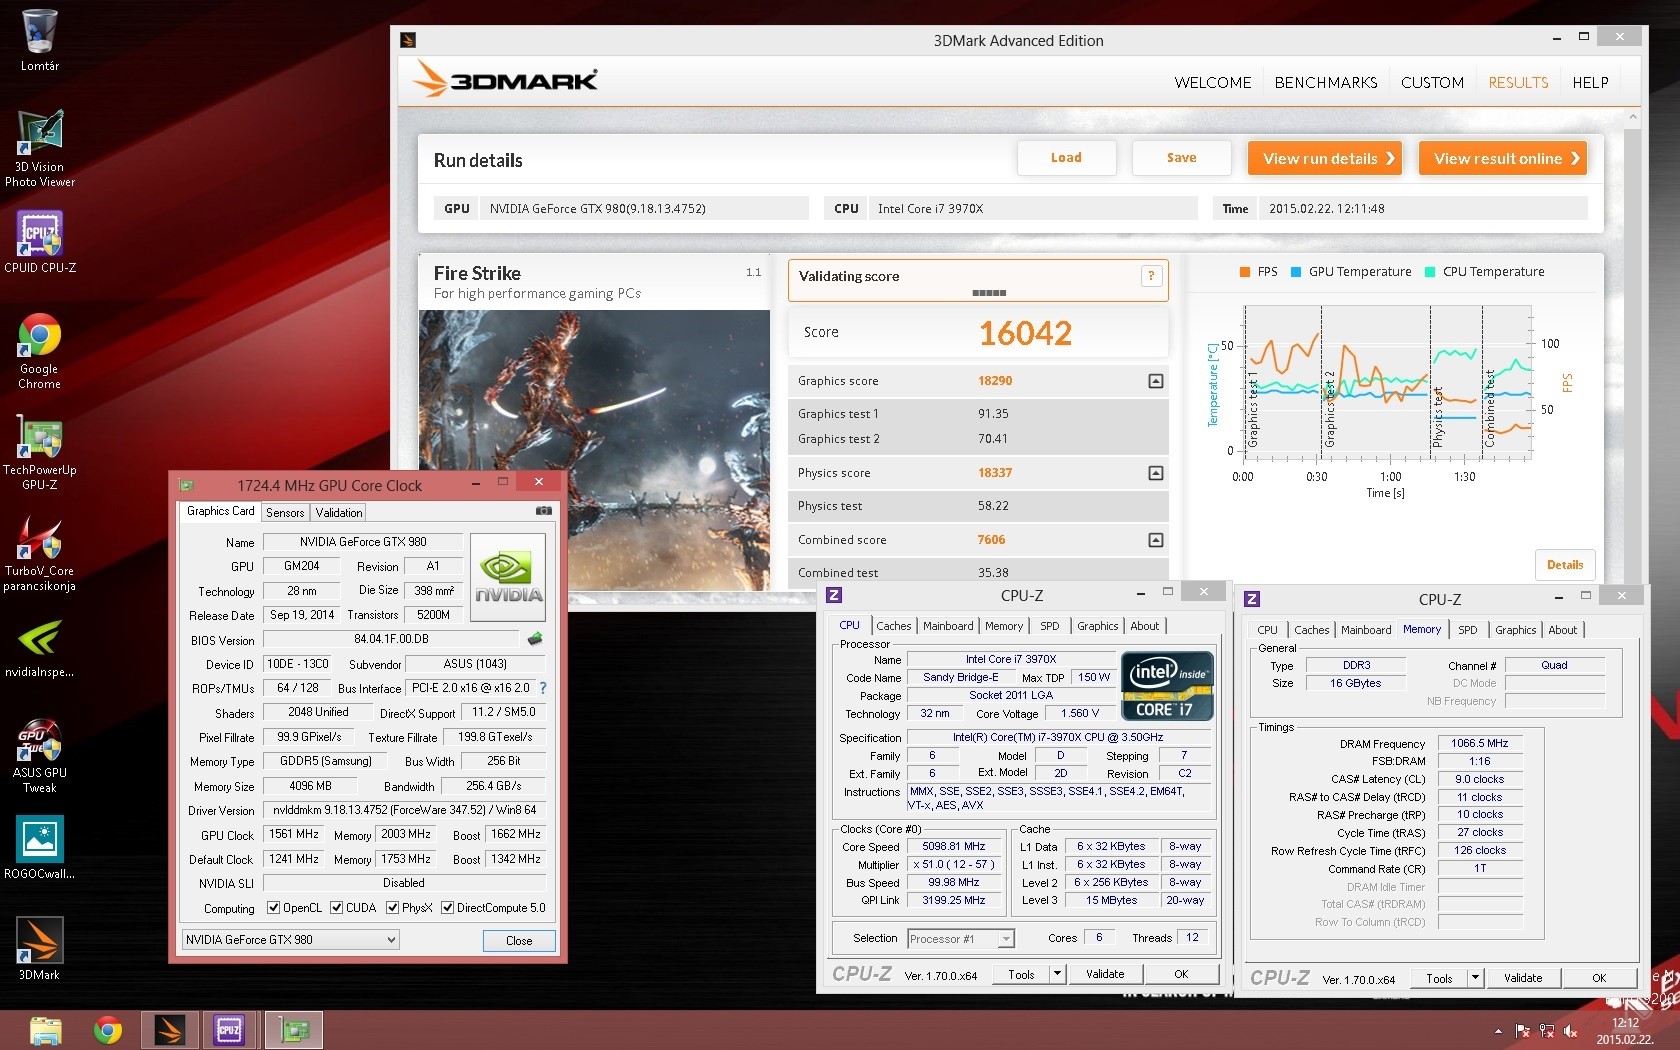Screen dimensions: 1680x1050
Task: Open Lomtár recycle bin desktop icon
Action: point(40,40)
